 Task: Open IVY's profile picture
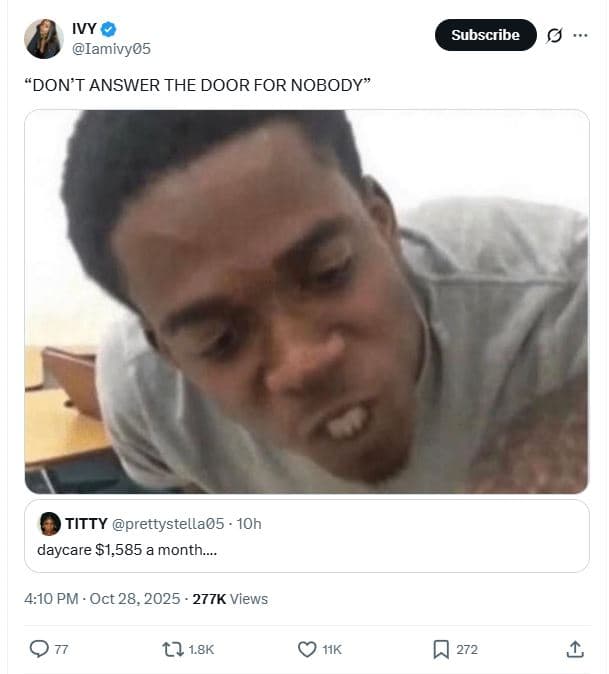[x=44, y=39]
